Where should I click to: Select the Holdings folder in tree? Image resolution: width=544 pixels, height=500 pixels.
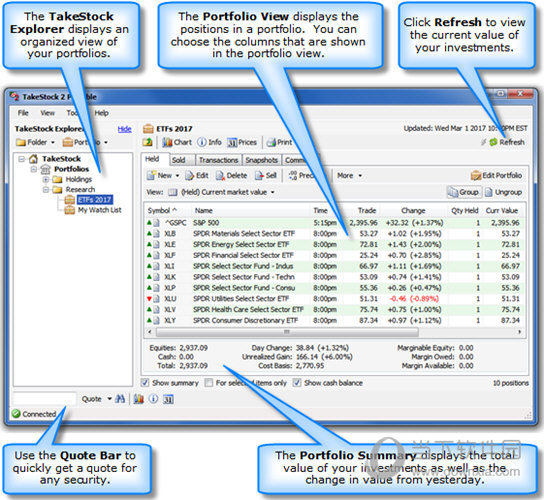tap(79, 179)
